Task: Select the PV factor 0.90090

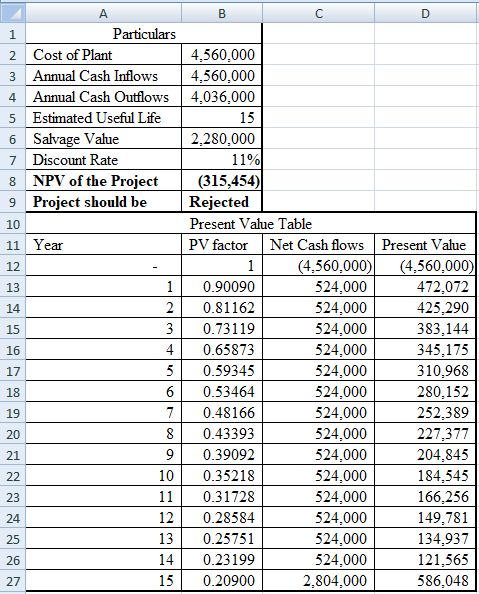Action: (x=222, y=287)
